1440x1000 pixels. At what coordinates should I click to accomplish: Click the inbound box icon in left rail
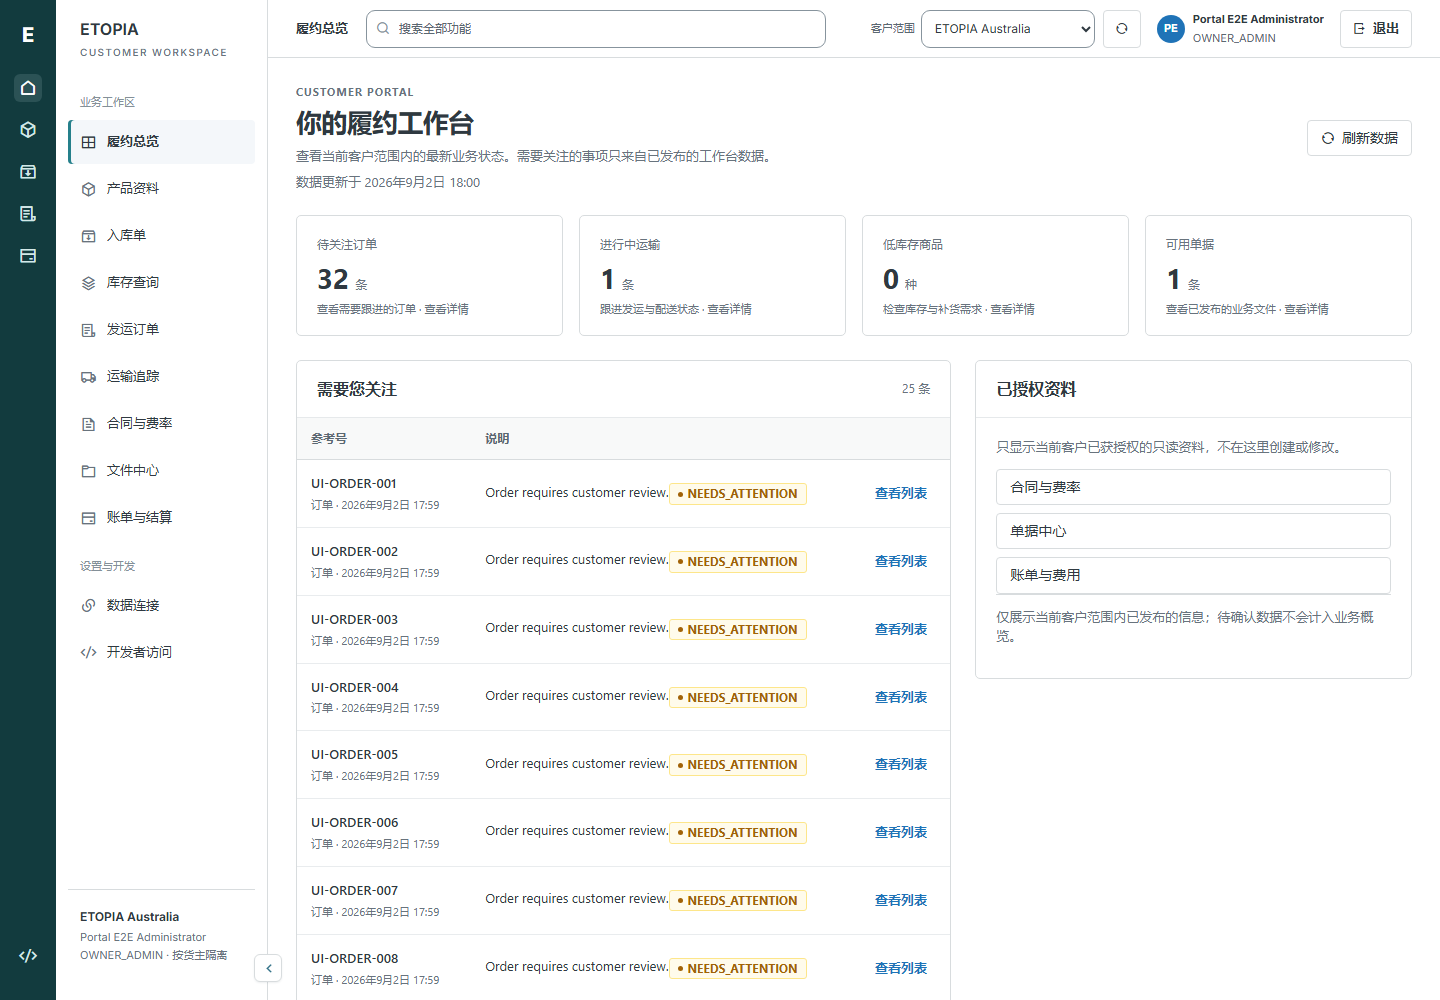click(28, 172)
